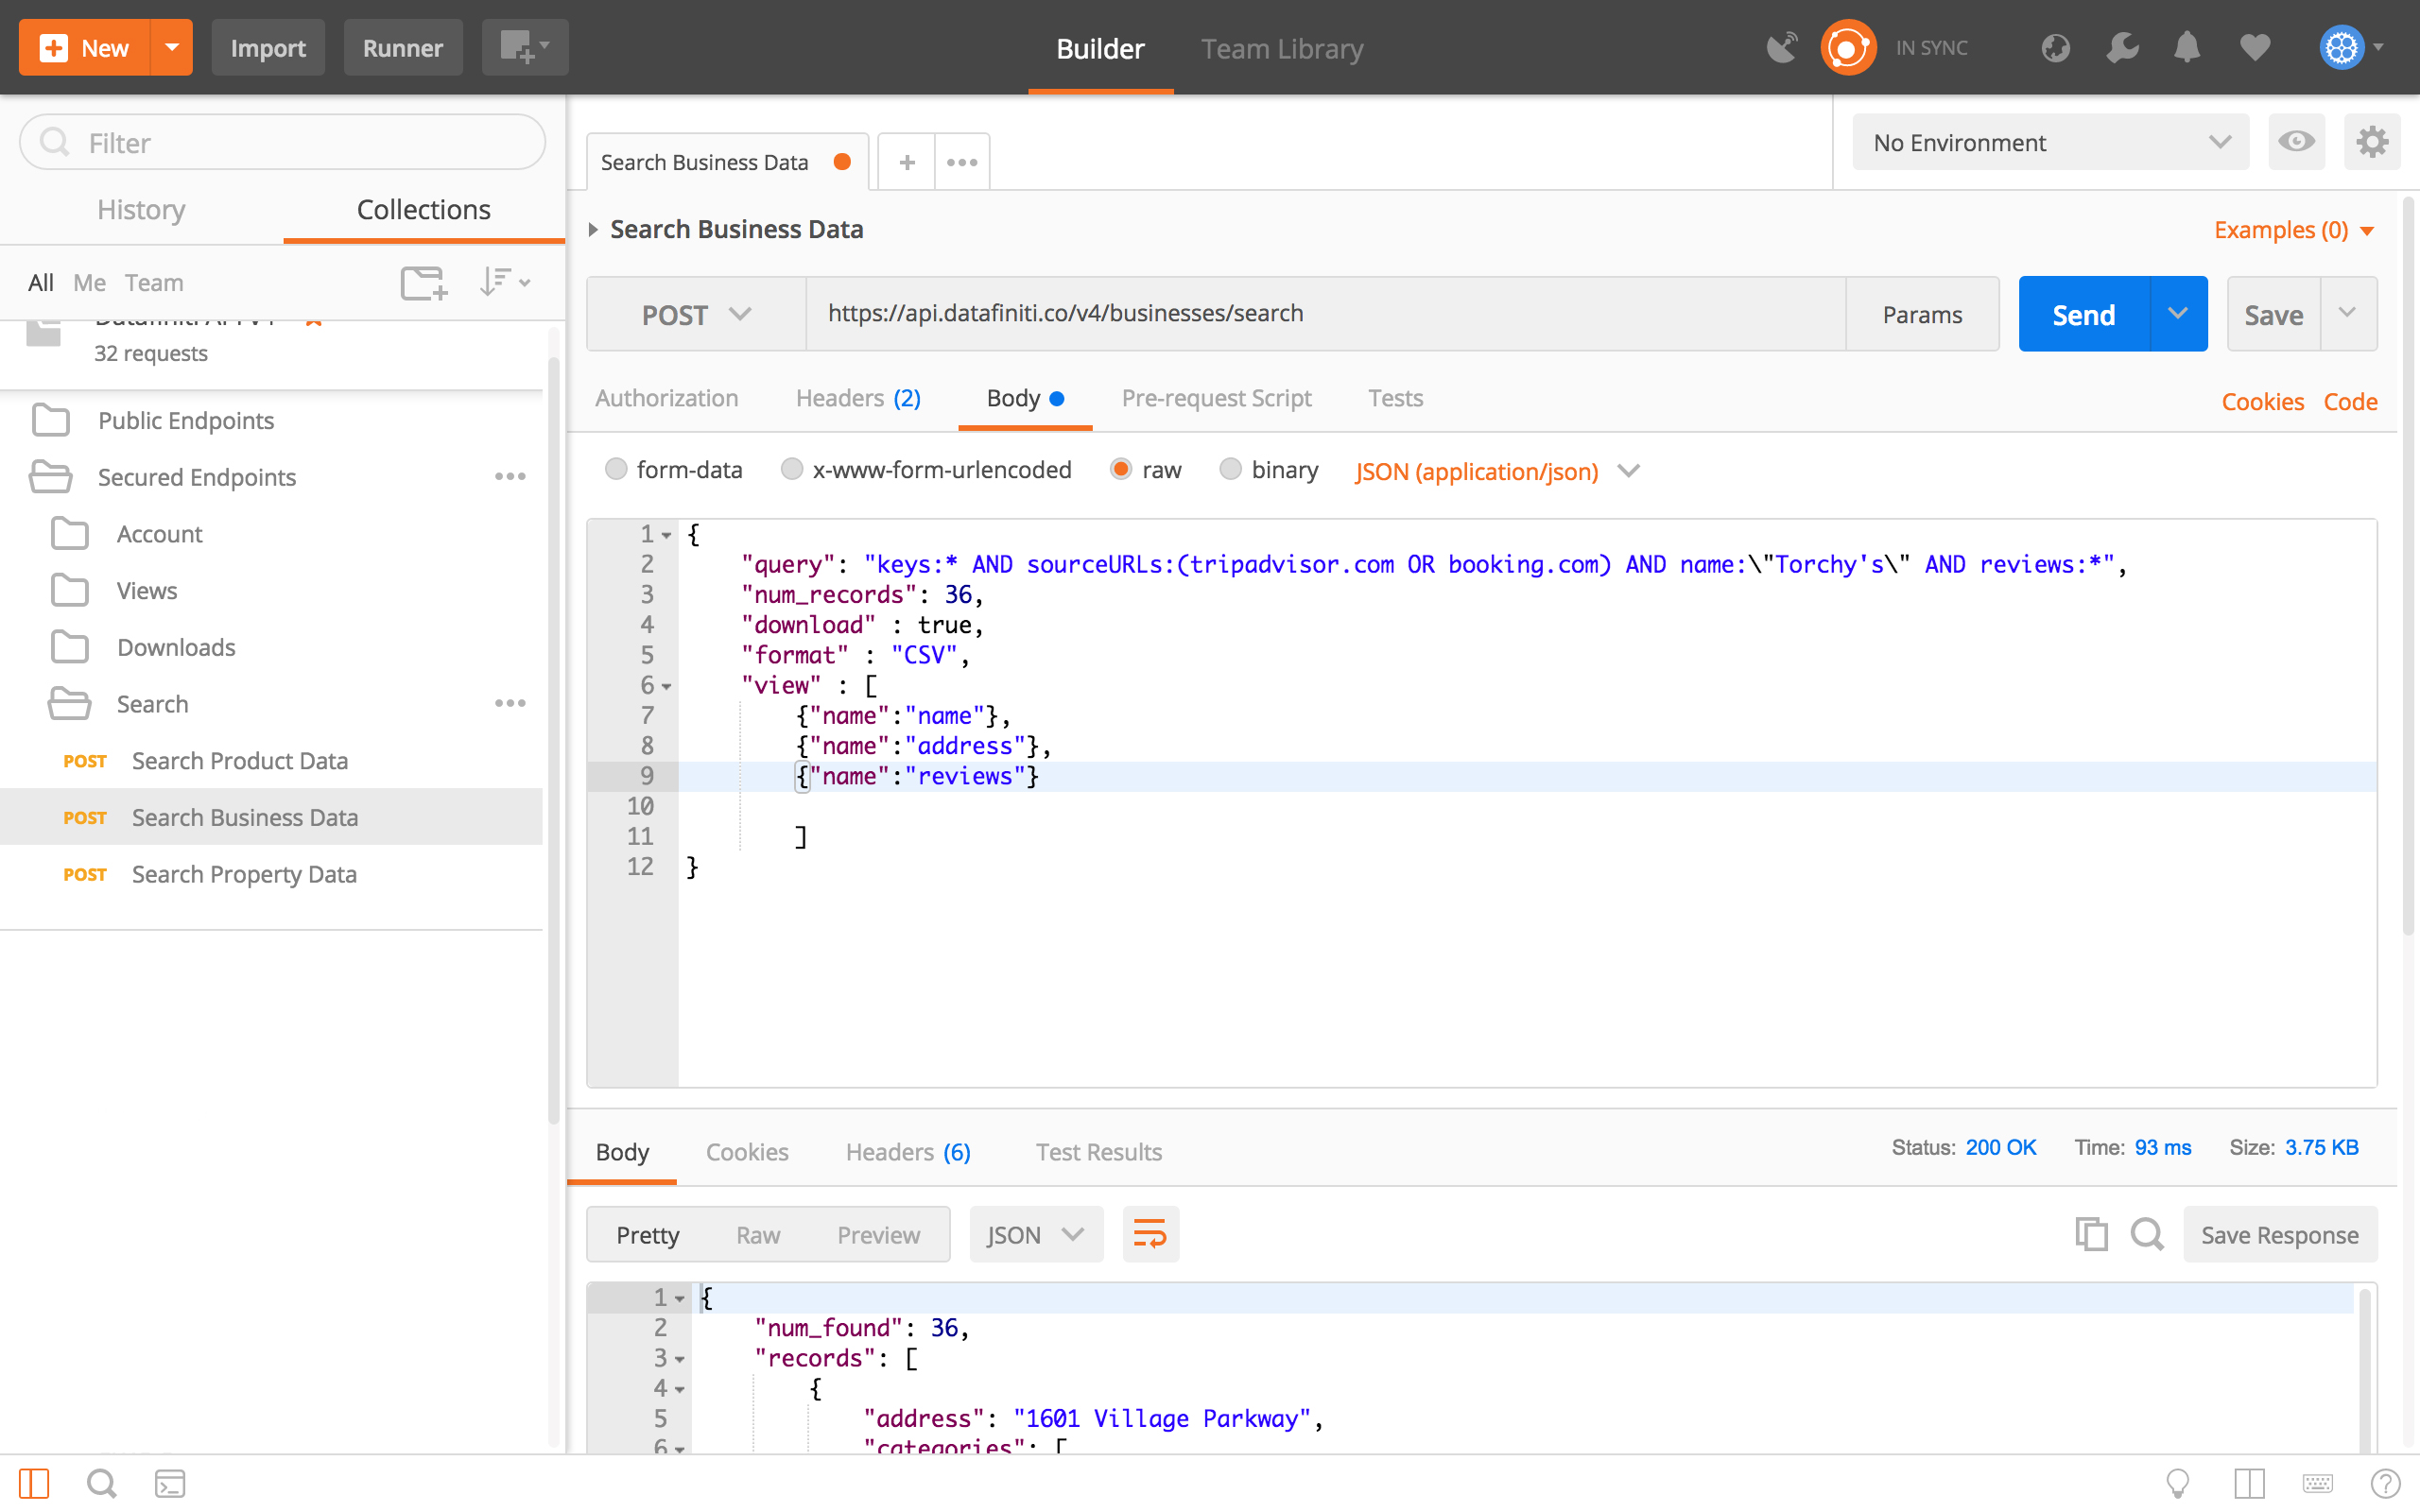Open the request Tests tab
This screenshot has width=2420, height=1512.
coord(1395,398)
